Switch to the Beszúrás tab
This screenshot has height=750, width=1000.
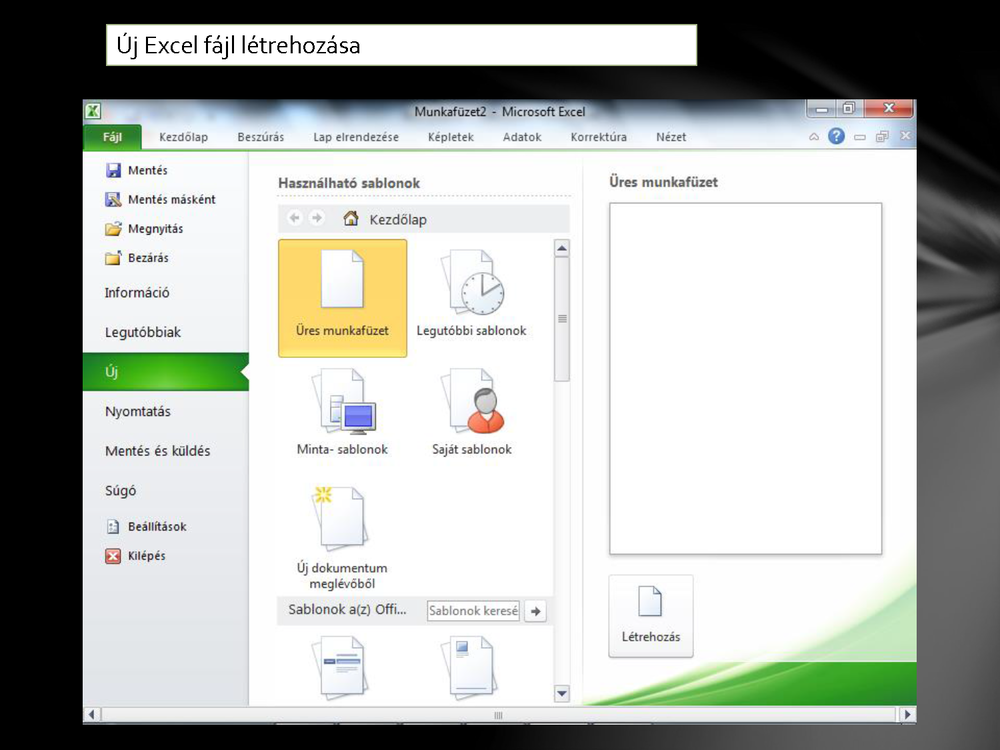(x=261, y=137)
